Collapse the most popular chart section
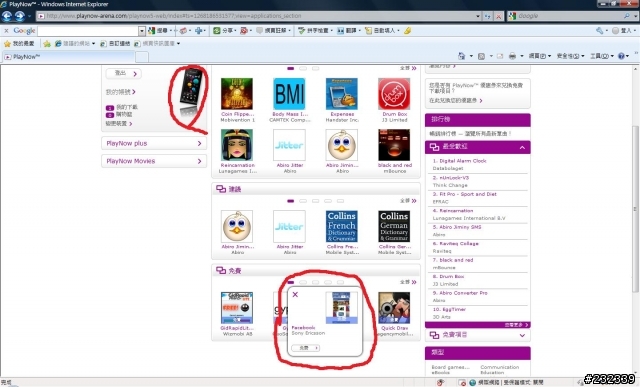Screen dimensions: 640x387 [x=522, y=147]
